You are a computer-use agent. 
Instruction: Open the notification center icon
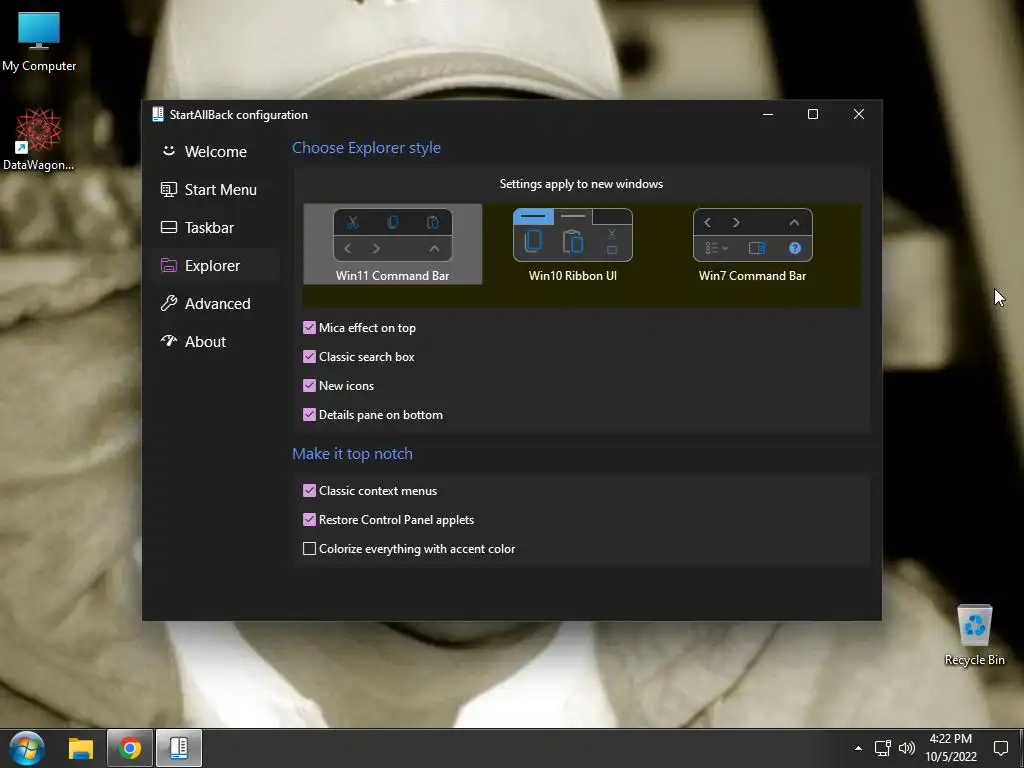[x=1000, y=748]
